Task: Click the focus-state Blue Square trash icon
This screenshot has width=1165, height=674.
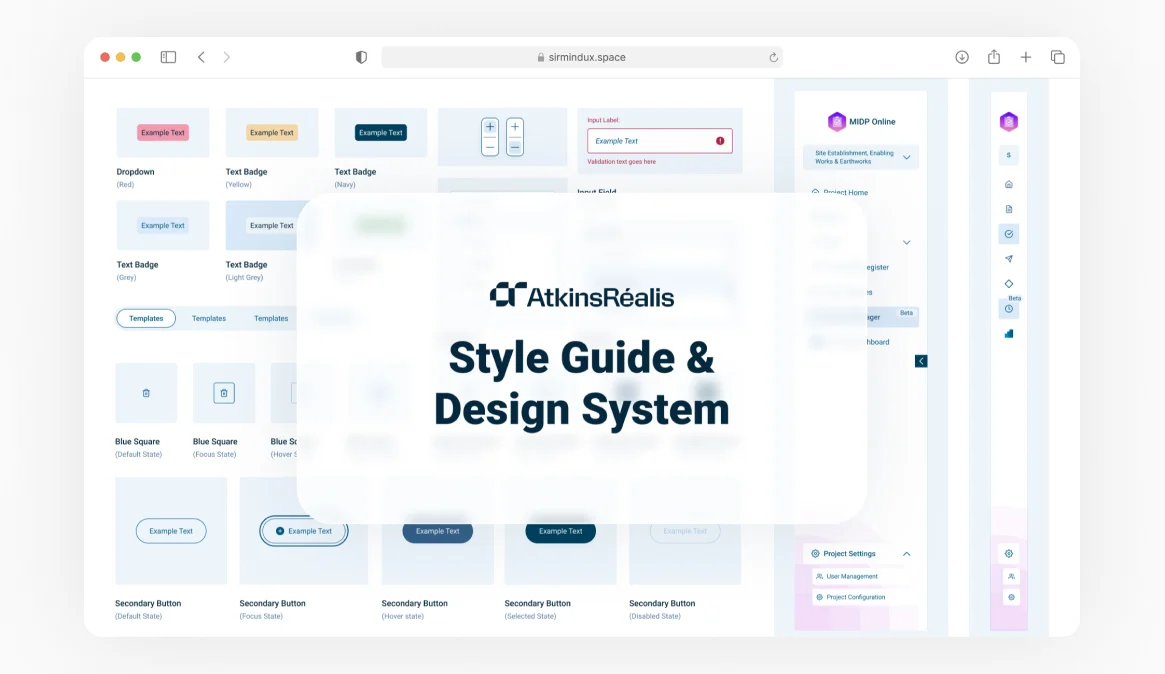Action: [x=224, y=393]
